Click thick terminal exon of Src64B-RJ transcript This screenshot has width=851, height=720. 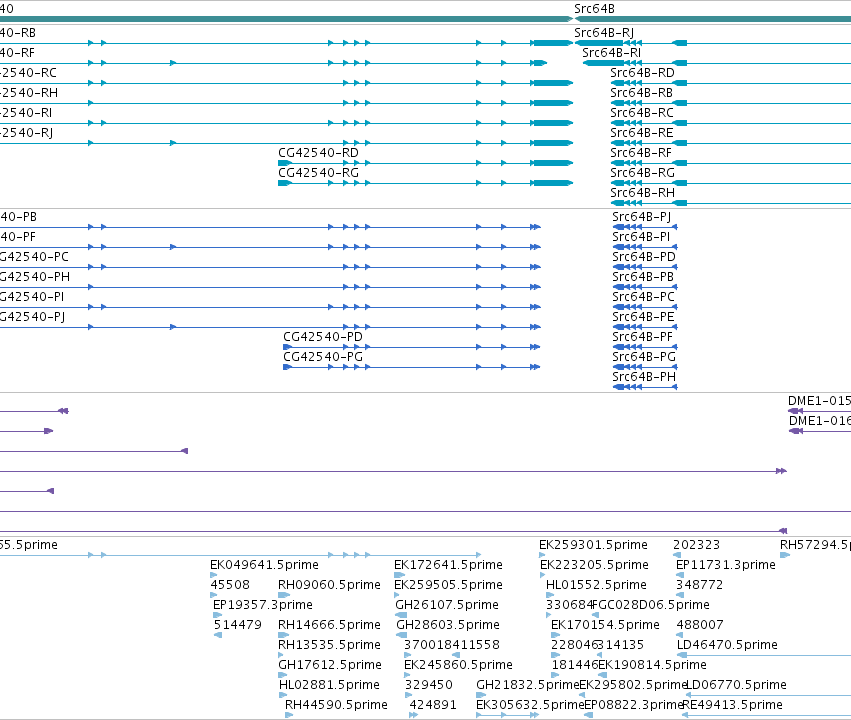coord(599,43)
